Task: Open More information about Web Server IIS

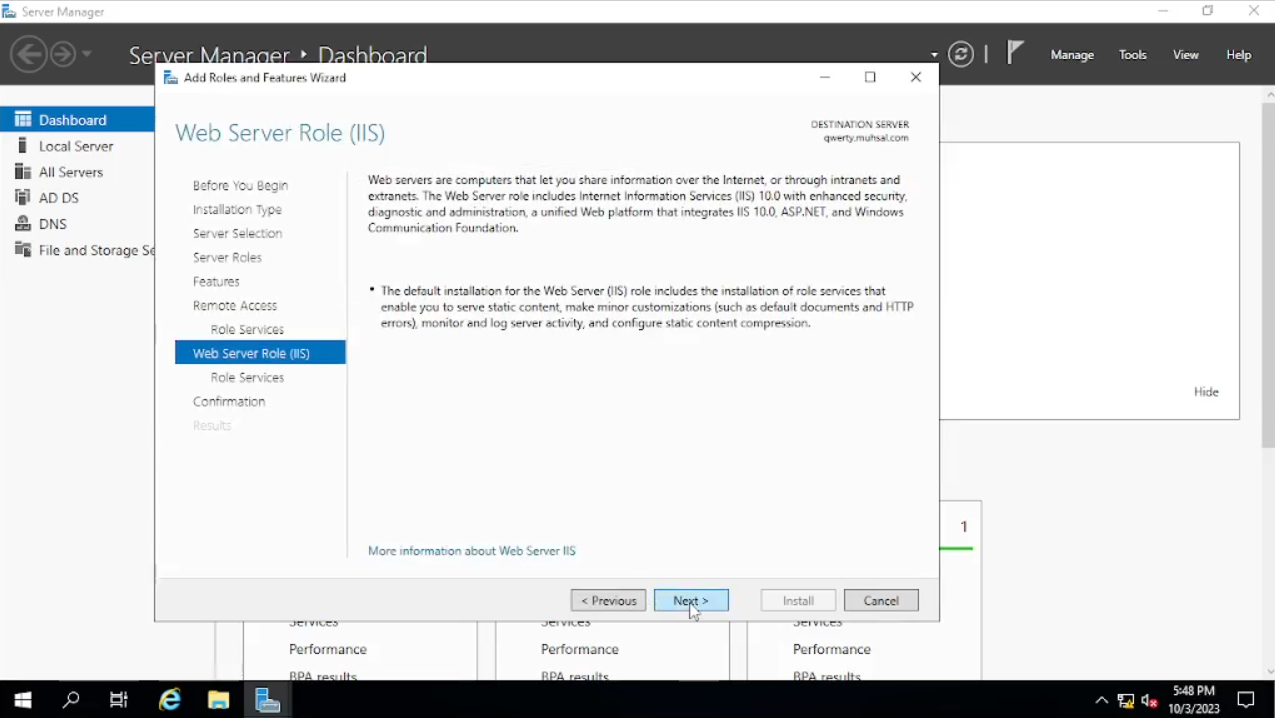Action: tap(472, 551)
